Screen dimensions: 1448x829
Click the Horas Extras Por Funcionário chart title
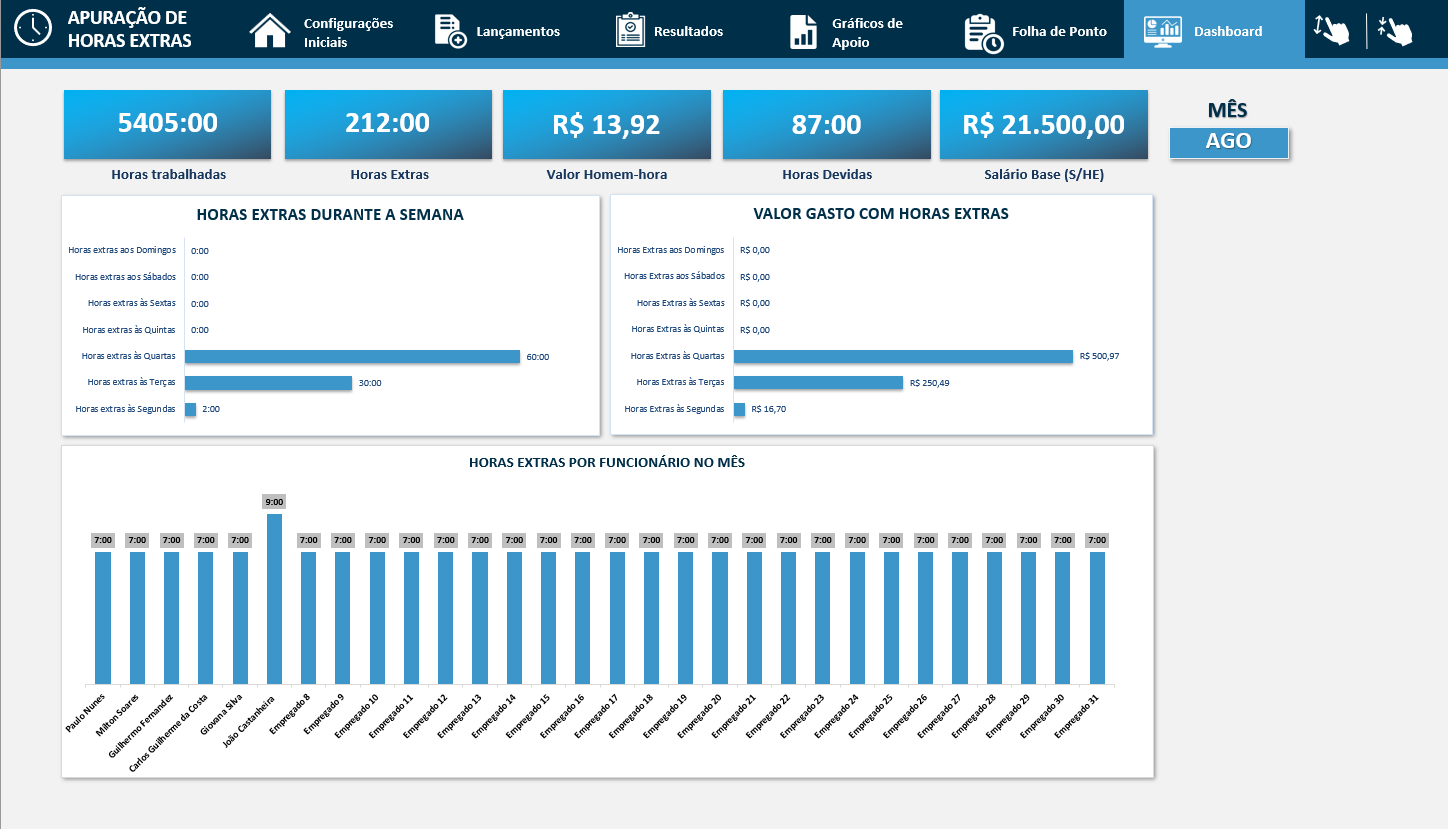click(x=606, y=463)
